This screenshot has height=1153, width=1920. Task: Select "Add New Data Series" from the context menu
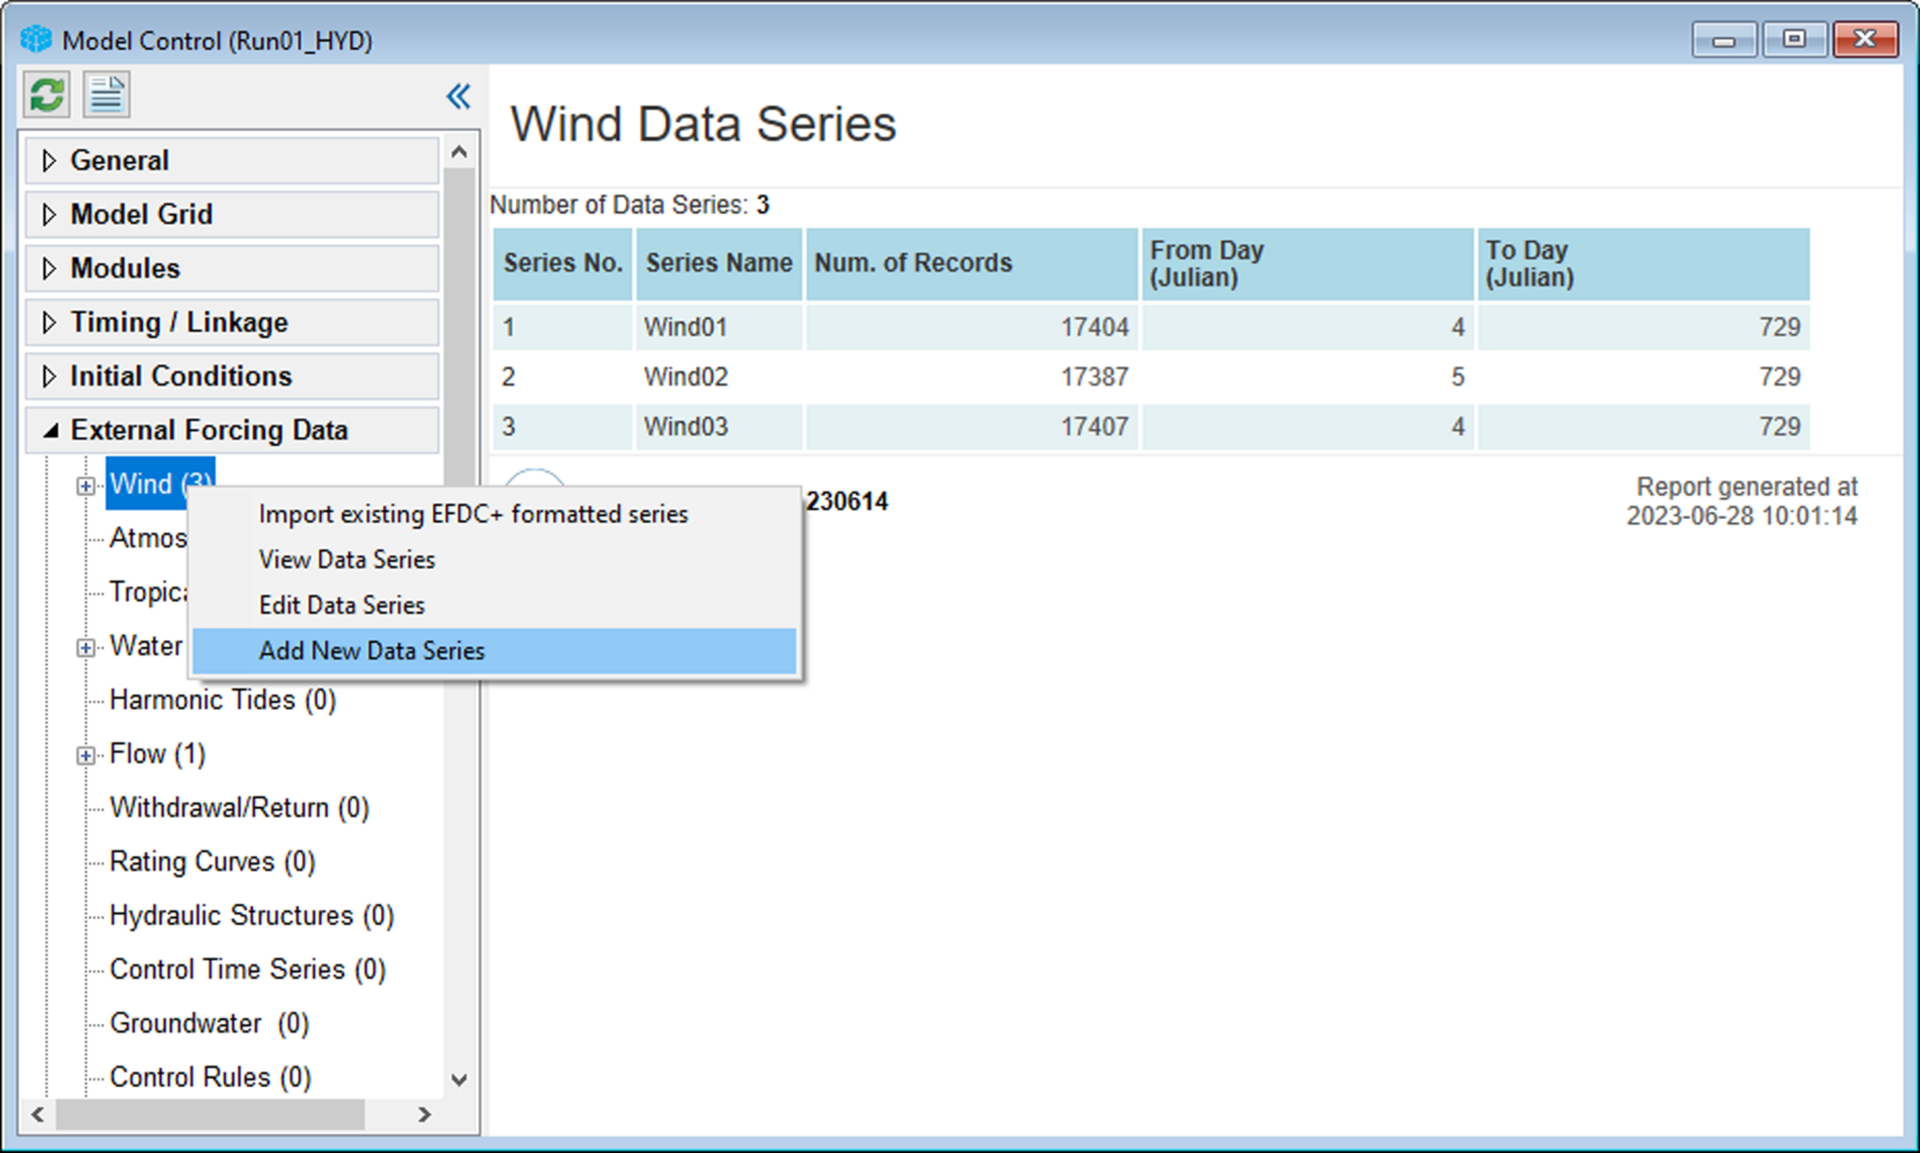(372, 650)
